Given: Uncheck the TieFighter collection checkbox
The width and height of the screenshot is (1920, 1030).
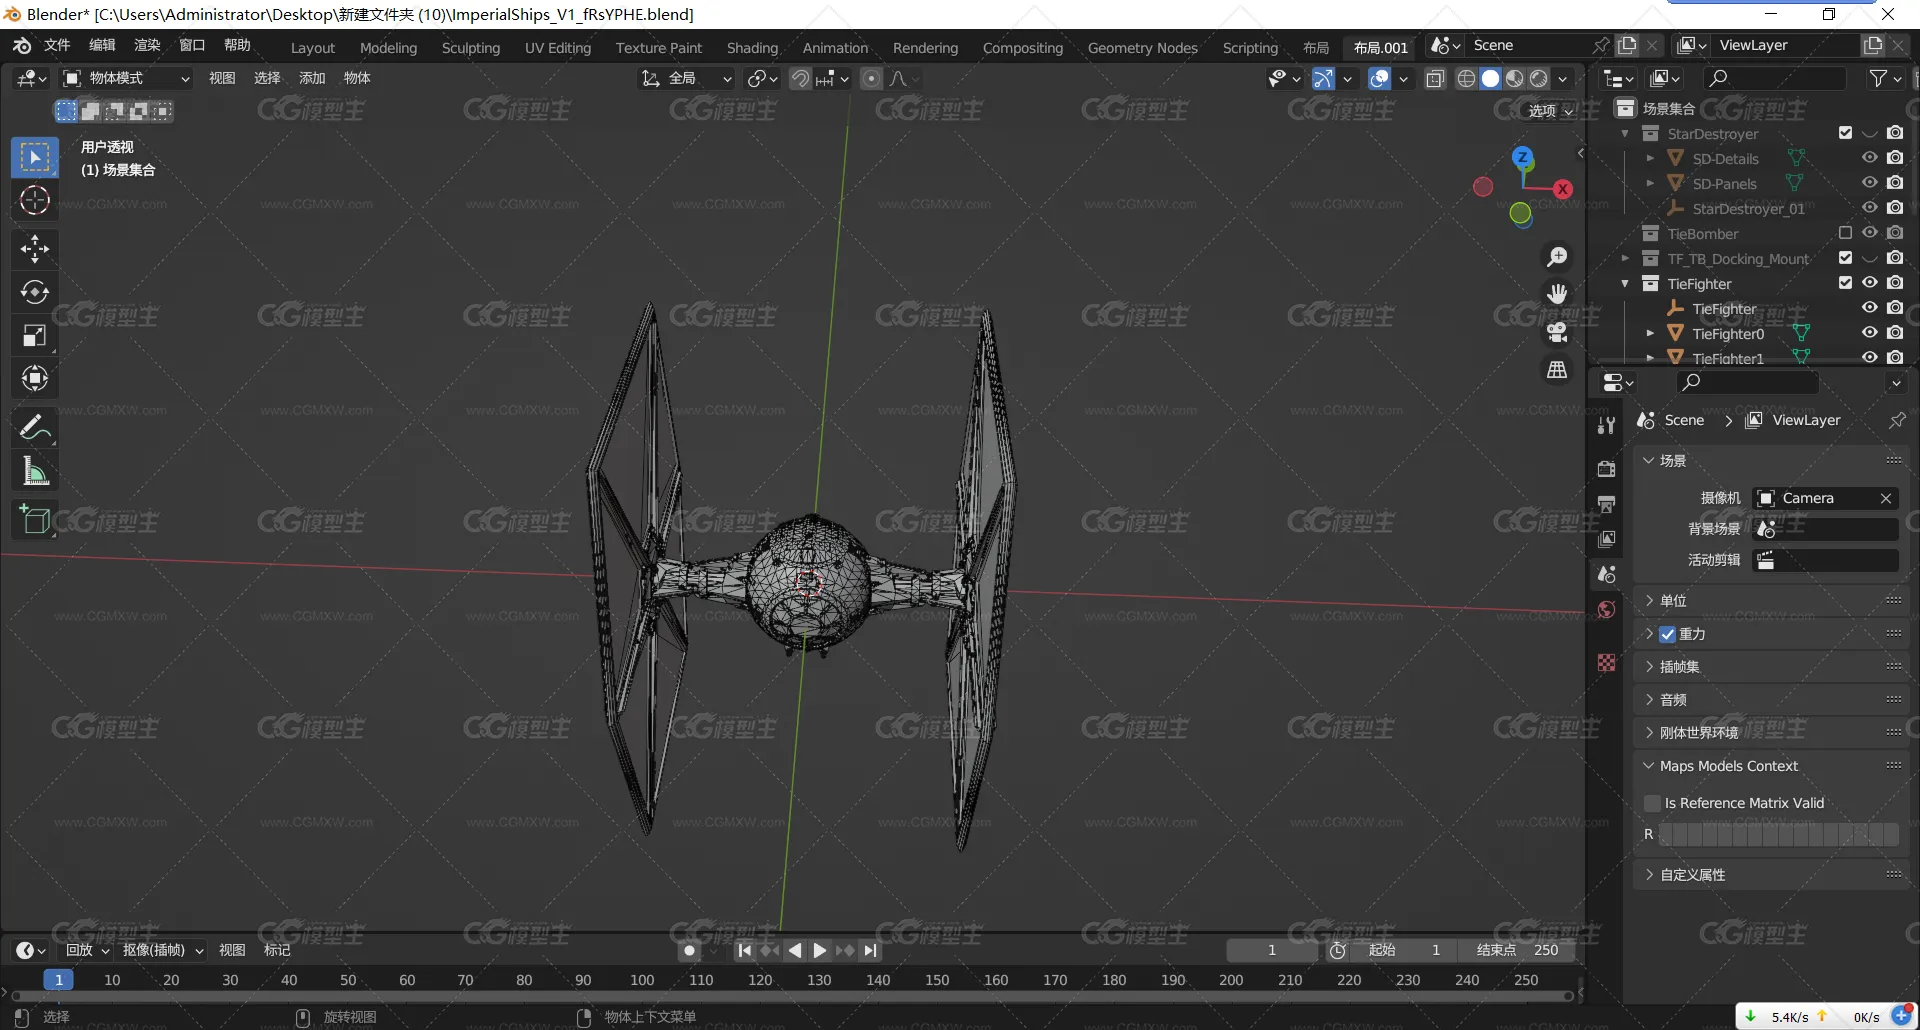Looking at the screenshot, I should click(x=1845, y=283).
